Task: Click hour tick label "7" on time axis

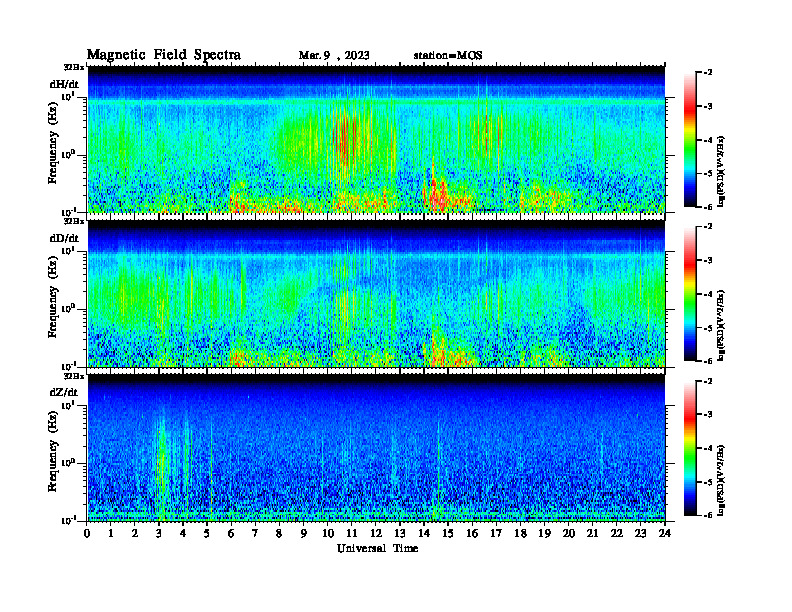Action: (x=255, y=534)
